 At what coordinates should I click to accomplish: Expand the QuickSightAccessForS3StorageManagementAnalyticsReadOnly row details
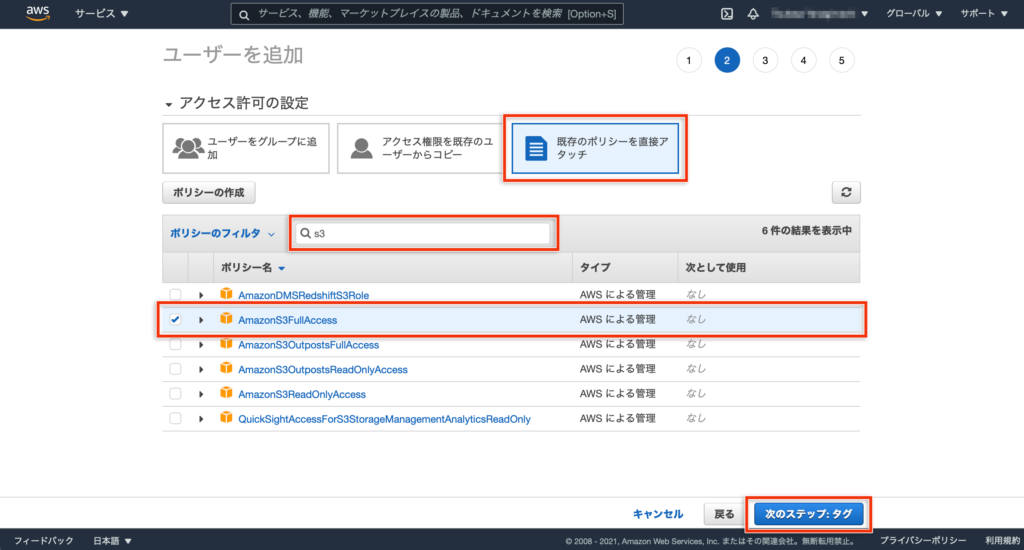point(201,419)
